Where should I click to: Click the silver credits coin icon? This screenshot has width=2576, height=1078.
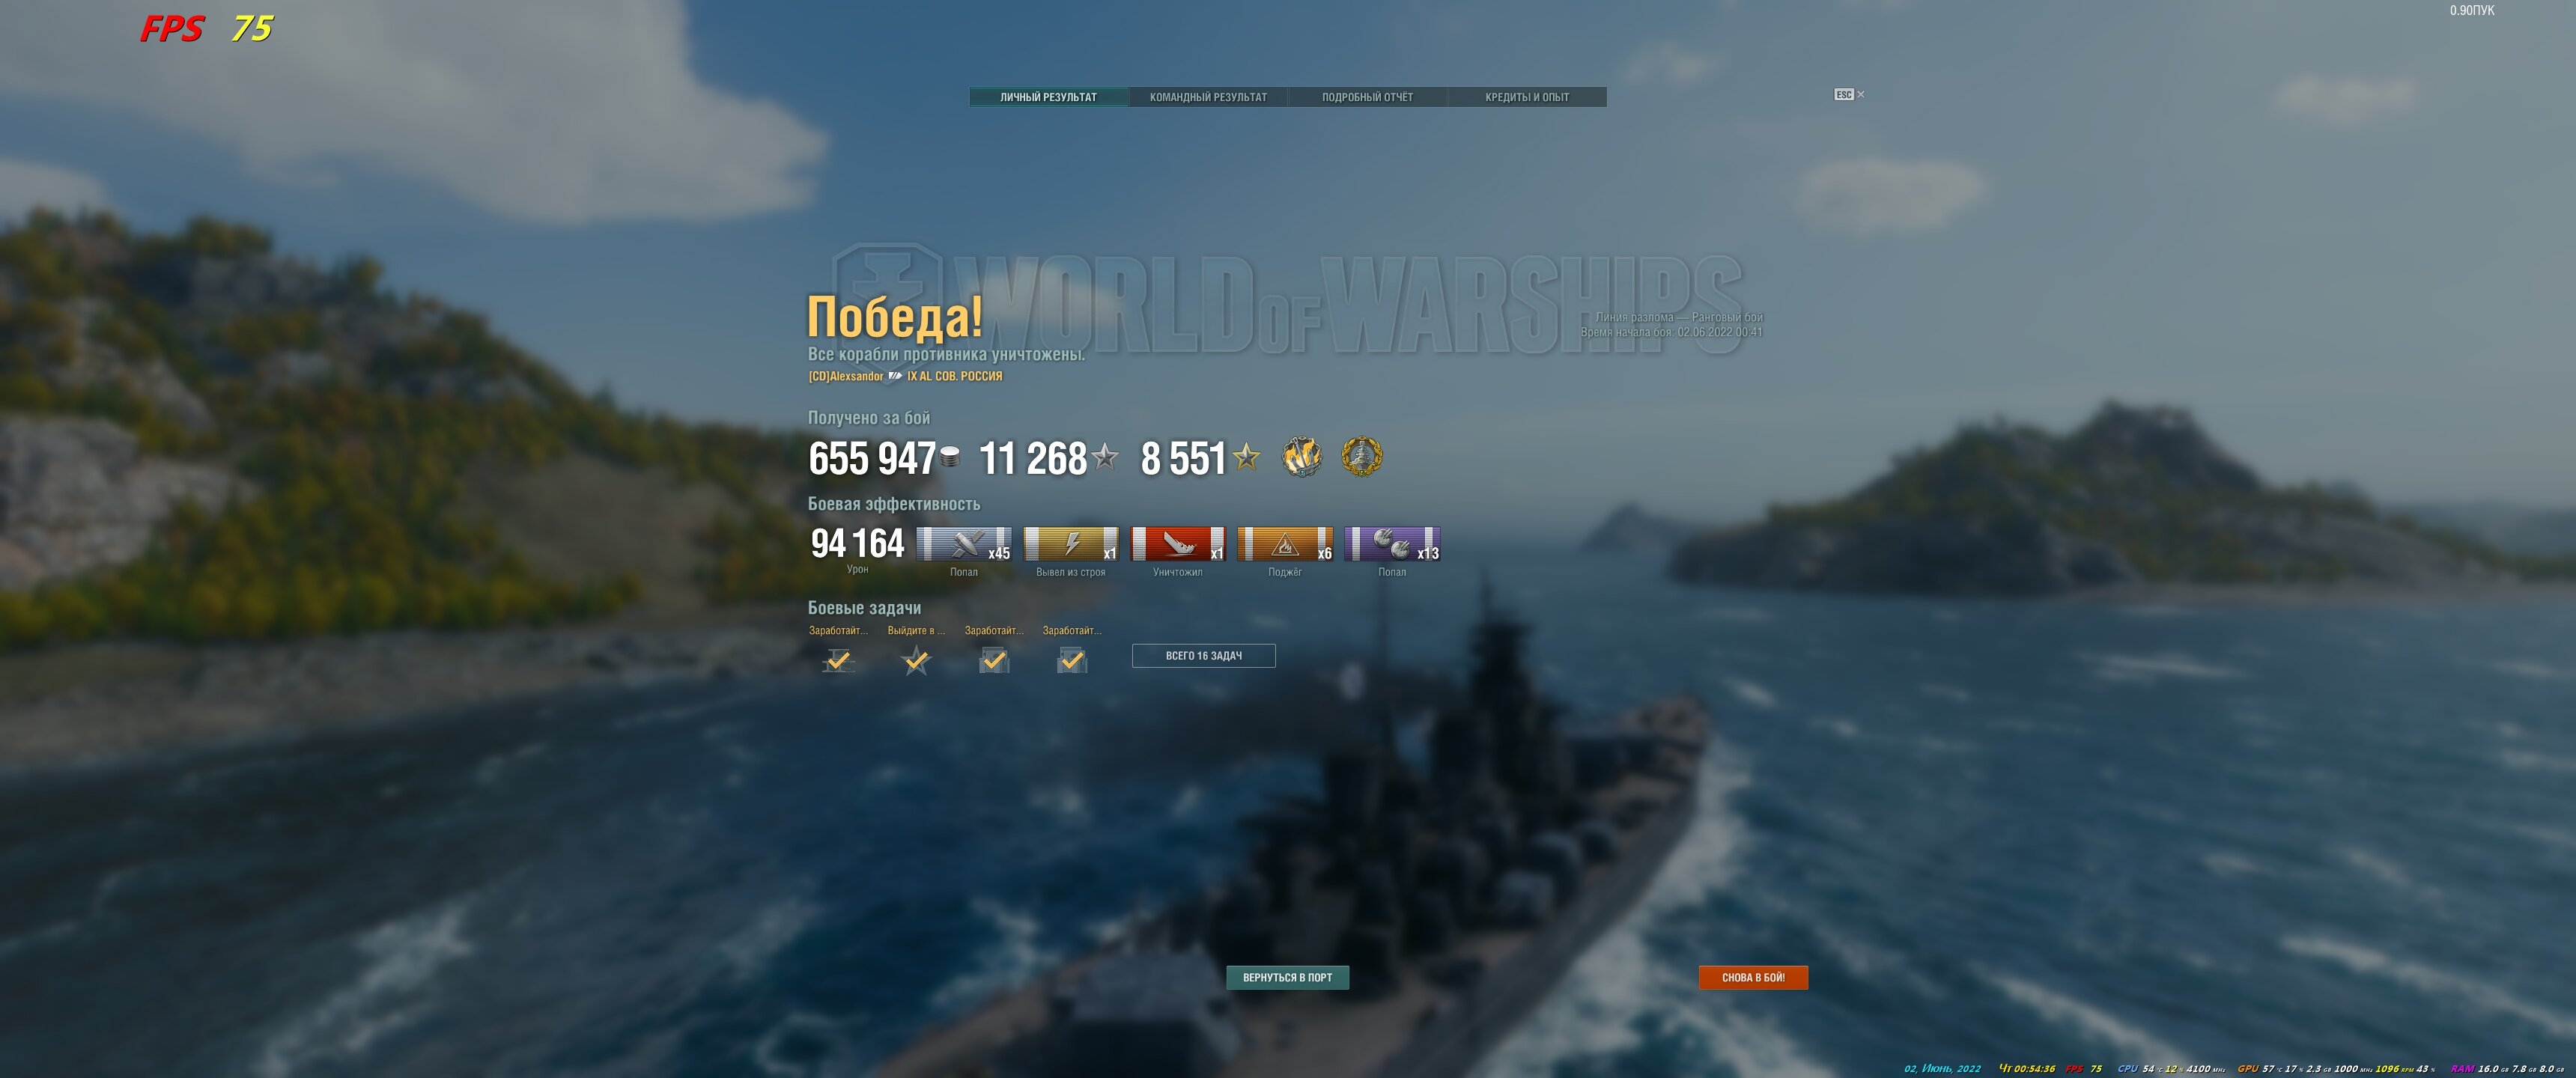point(950,457)
